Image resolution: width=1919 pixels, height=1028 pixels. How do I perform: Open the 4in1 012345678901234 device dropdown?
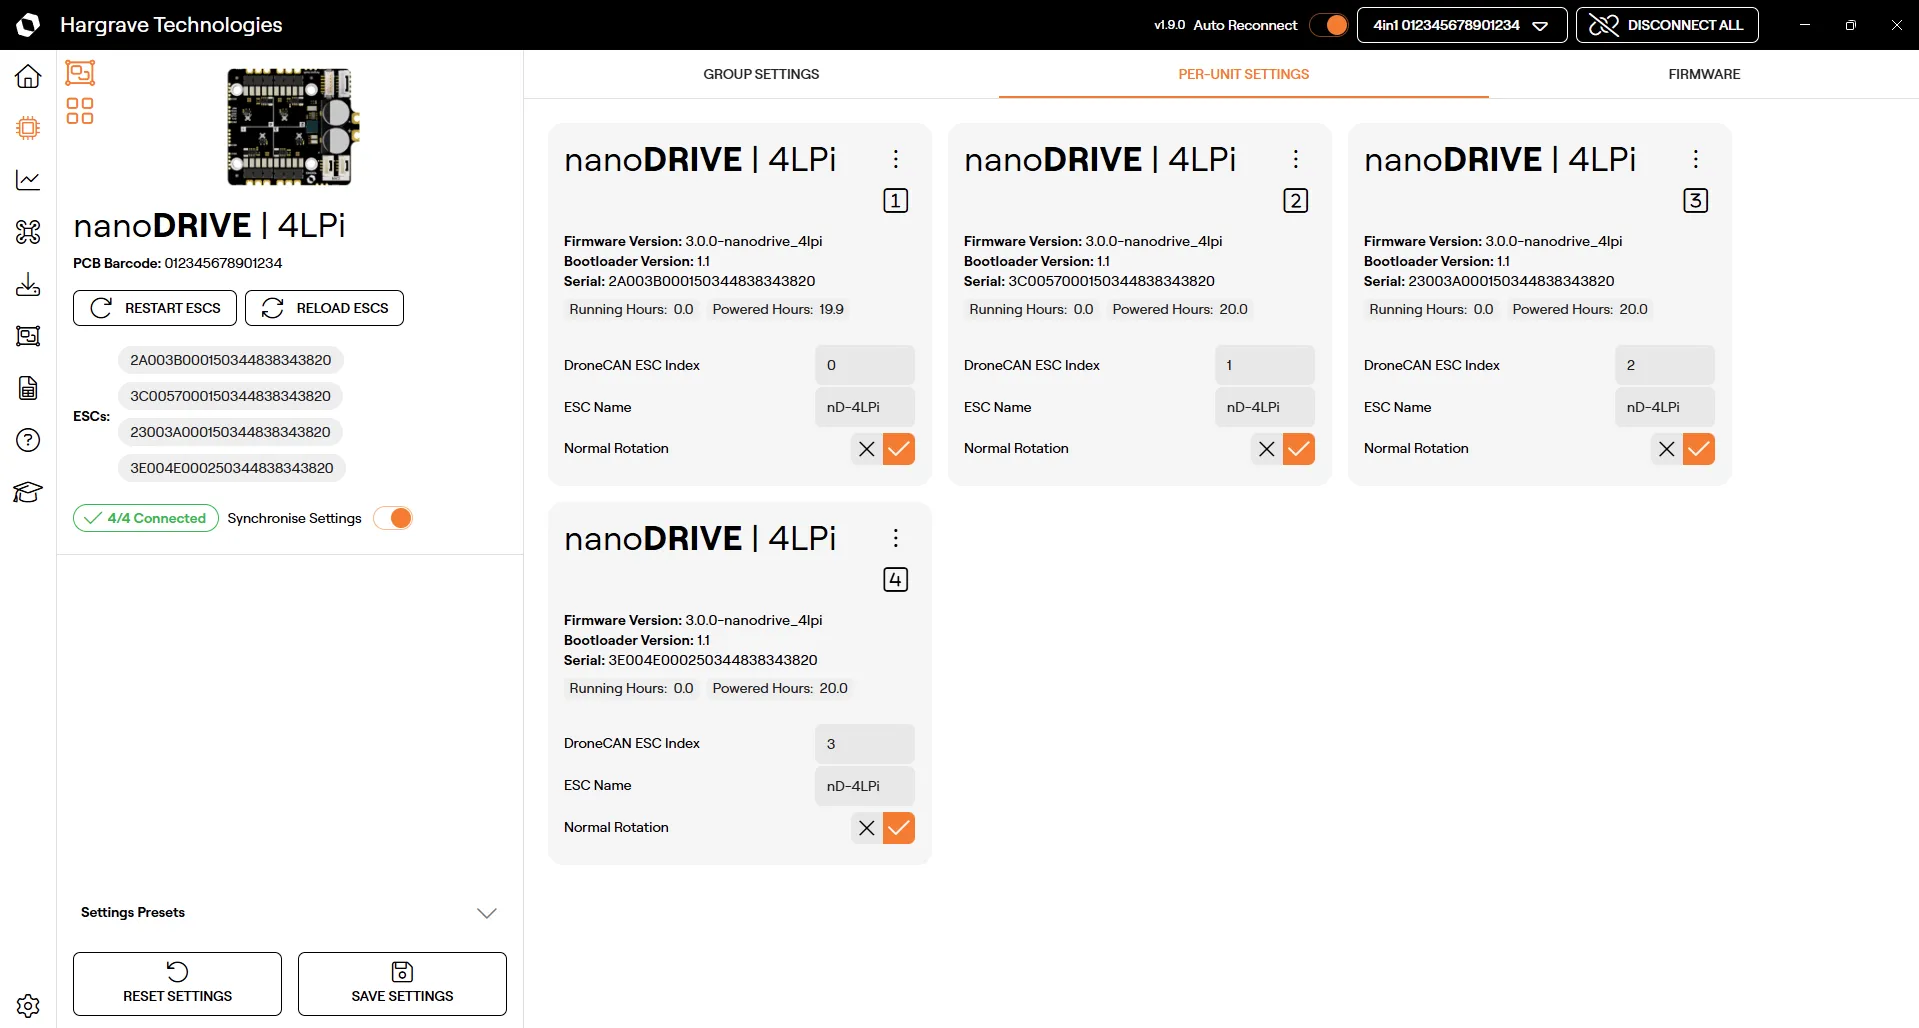1461,25
